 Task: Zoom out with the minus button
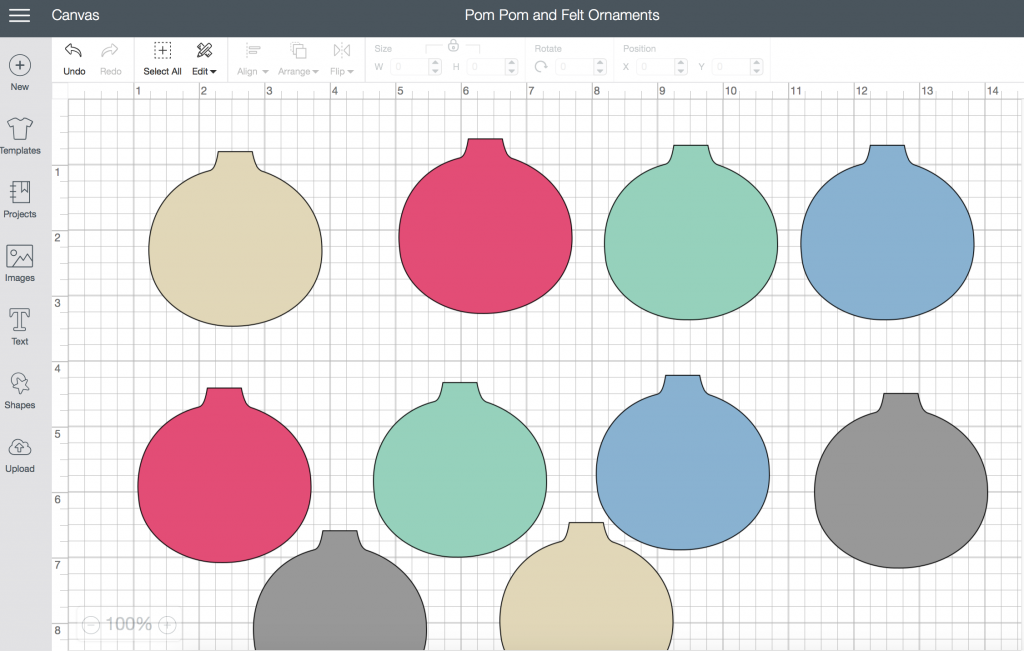[91, 625]
